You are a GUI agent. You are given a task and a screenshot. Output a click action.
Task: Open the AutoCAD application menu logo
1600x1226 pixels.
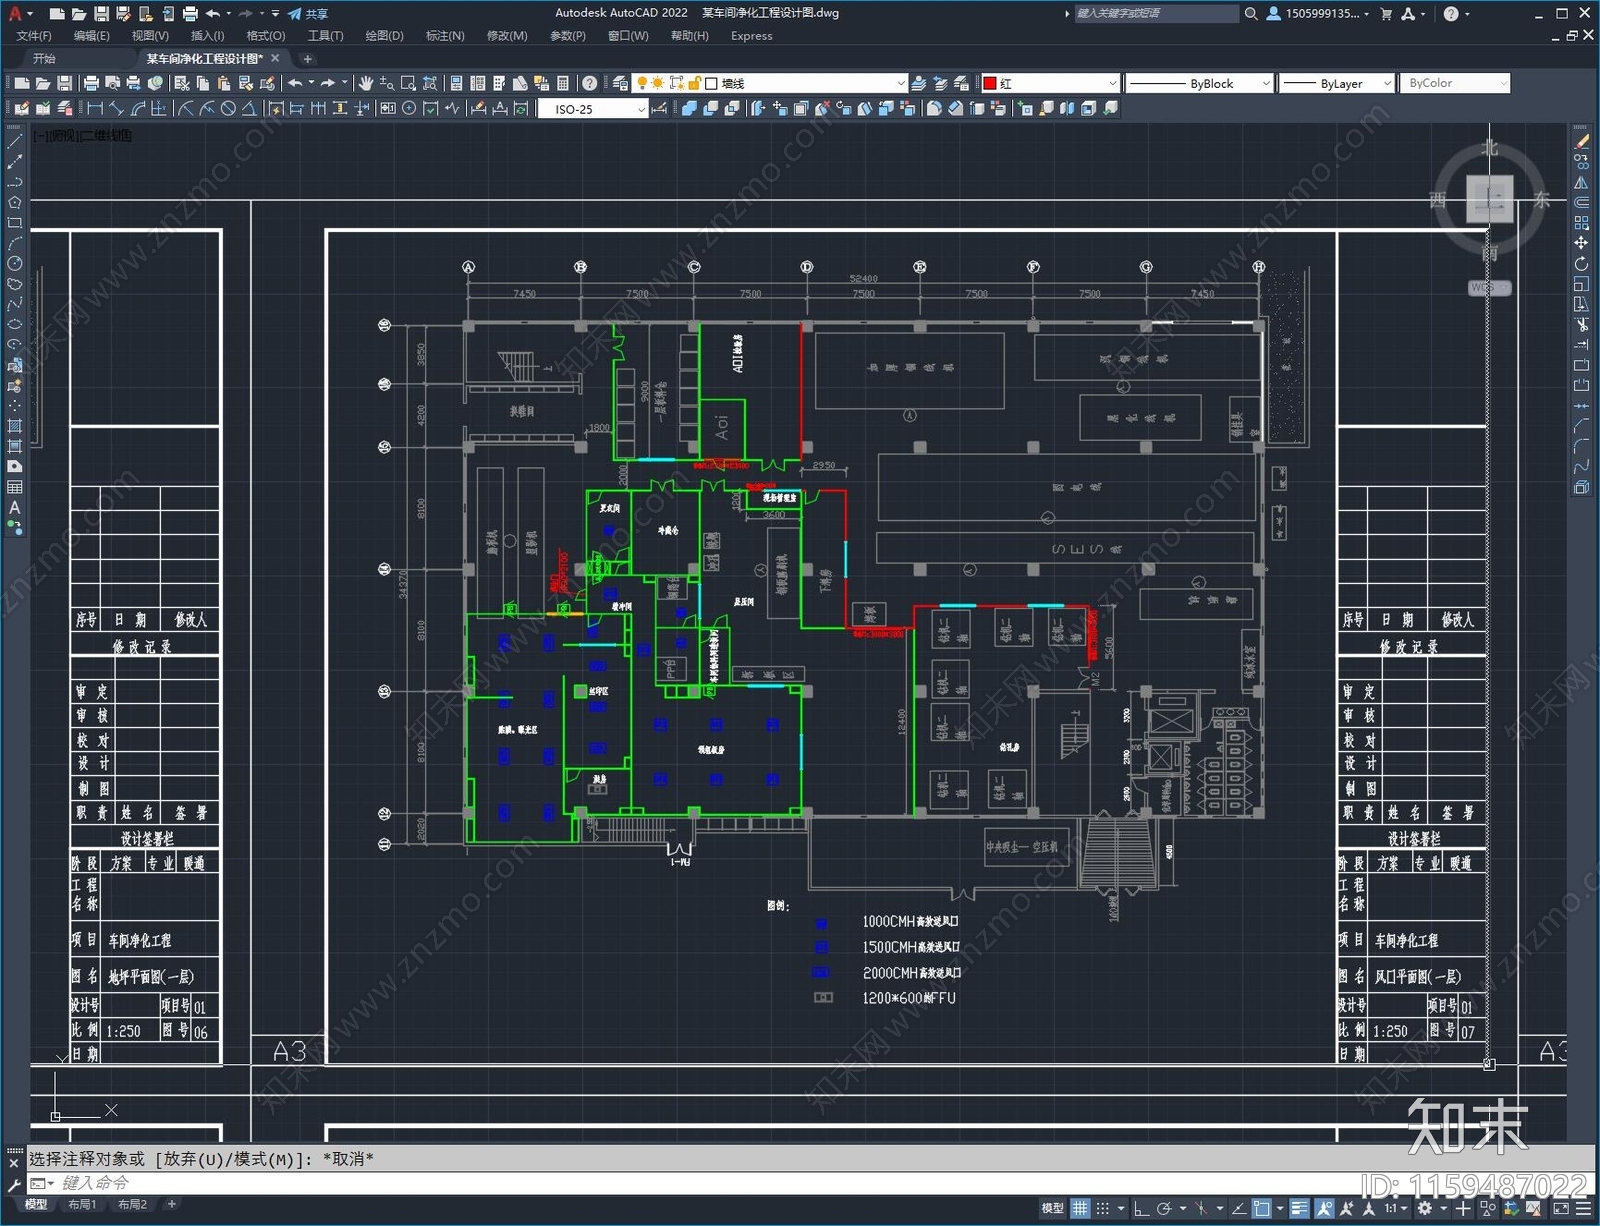[x=14, y=13]
